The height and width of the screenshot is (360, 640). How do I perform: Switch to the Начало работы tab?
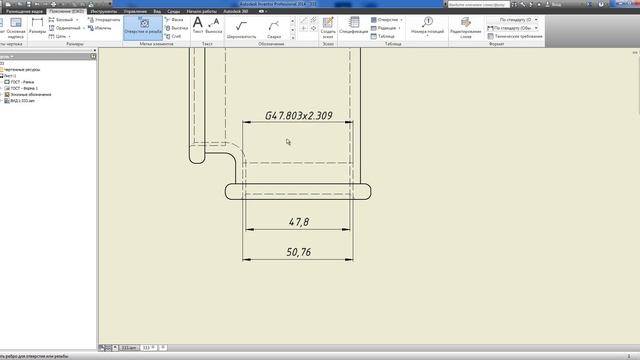pos(202,11)
